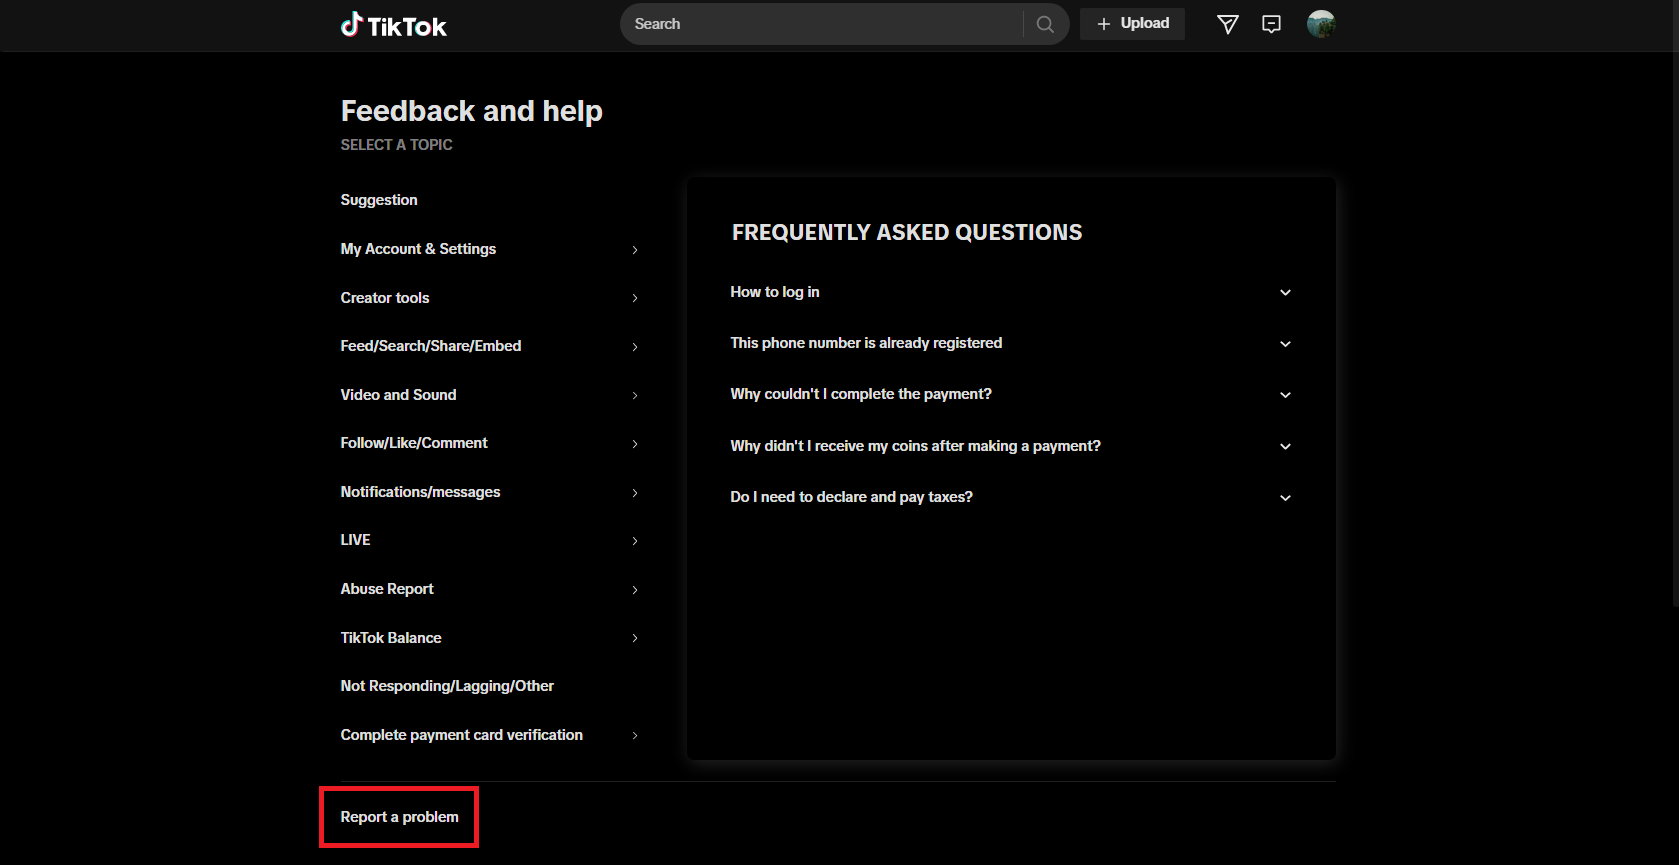Click chevron beside Feed/Search/Share/Embed

(x=635, y=347)
